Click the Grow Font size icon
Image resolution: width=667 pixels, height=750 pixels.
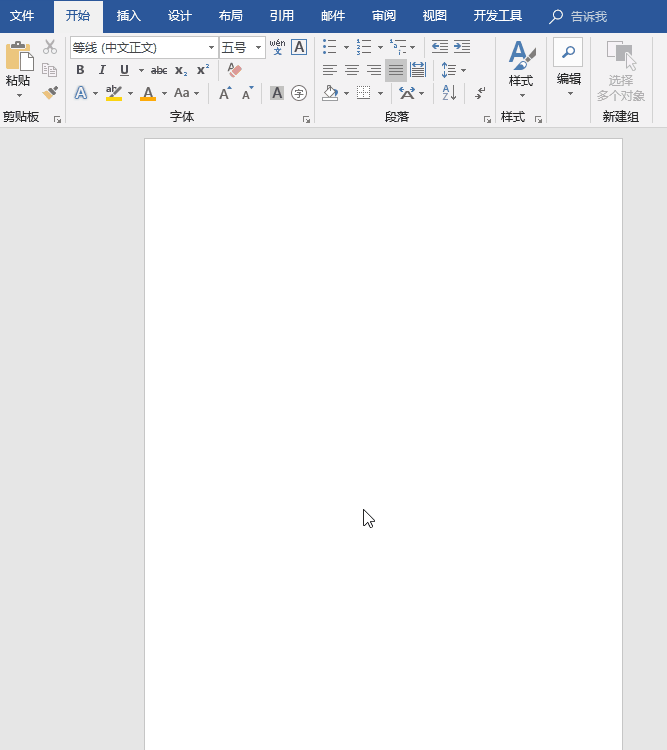click(x=225, y=93)
